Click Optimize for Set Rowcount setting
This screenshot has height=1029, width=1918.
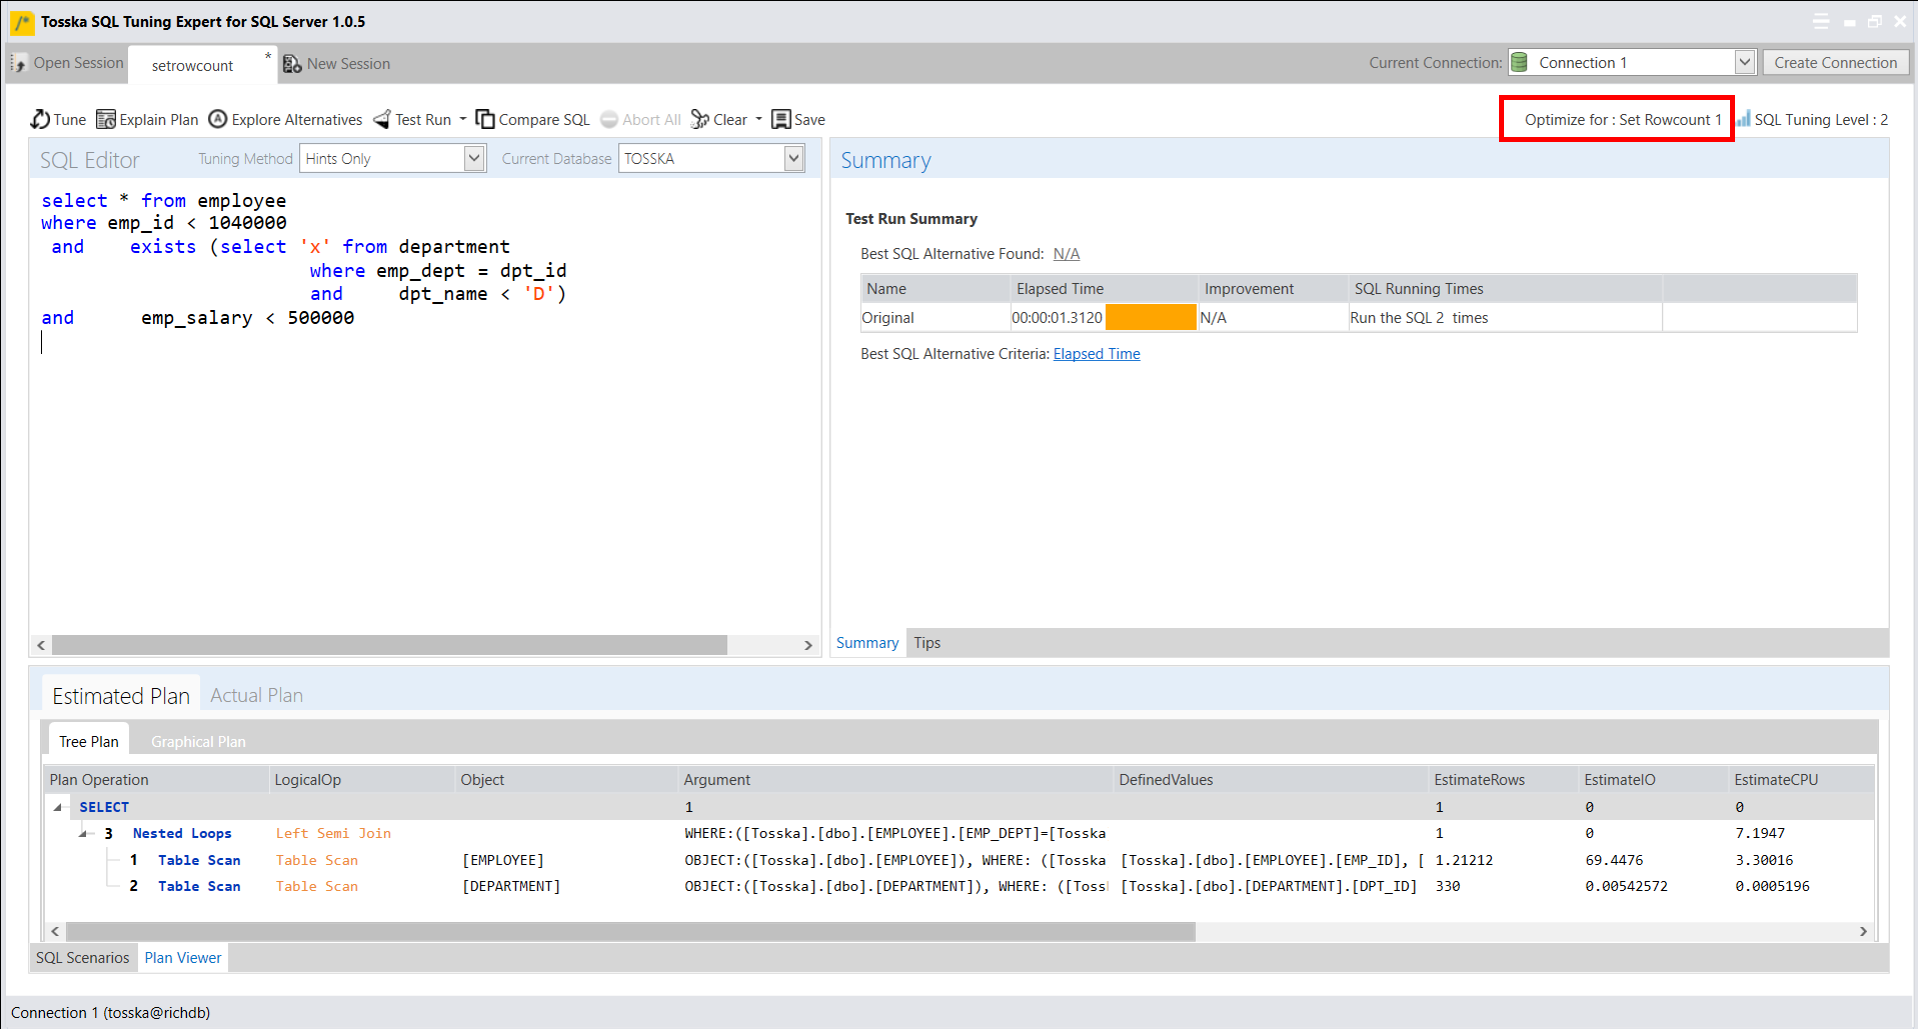[x=1622, y=119]
